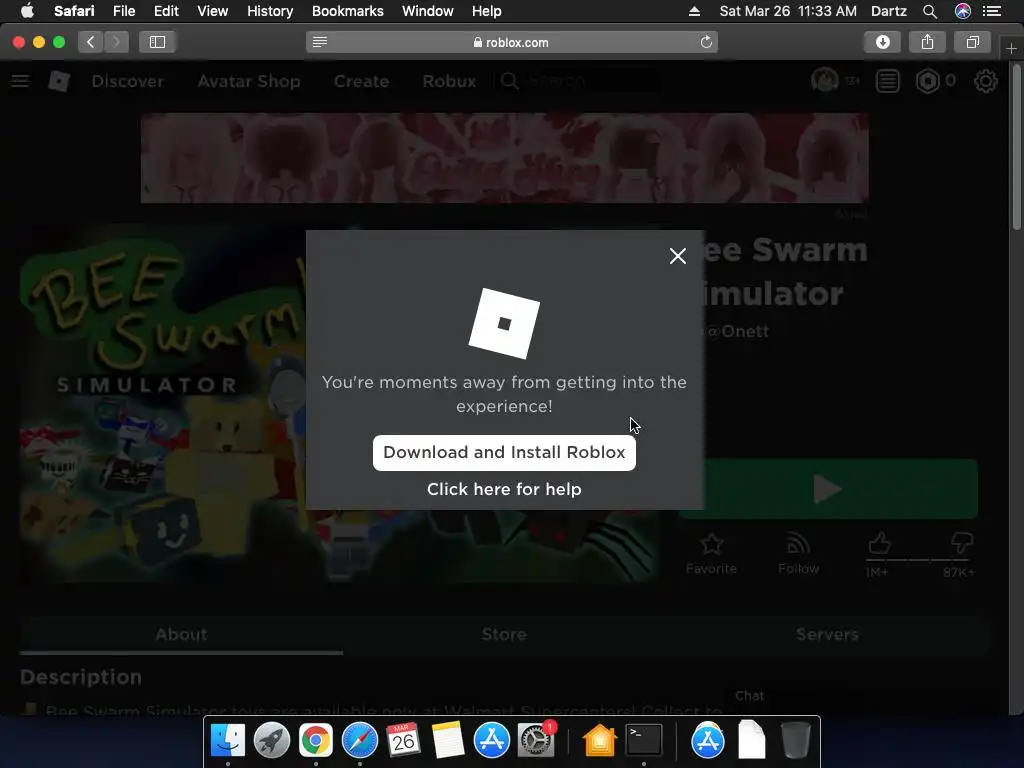Viewport: 1024px width, 768px height.
Task: Open Finder from the Dock
Action: 227,740
